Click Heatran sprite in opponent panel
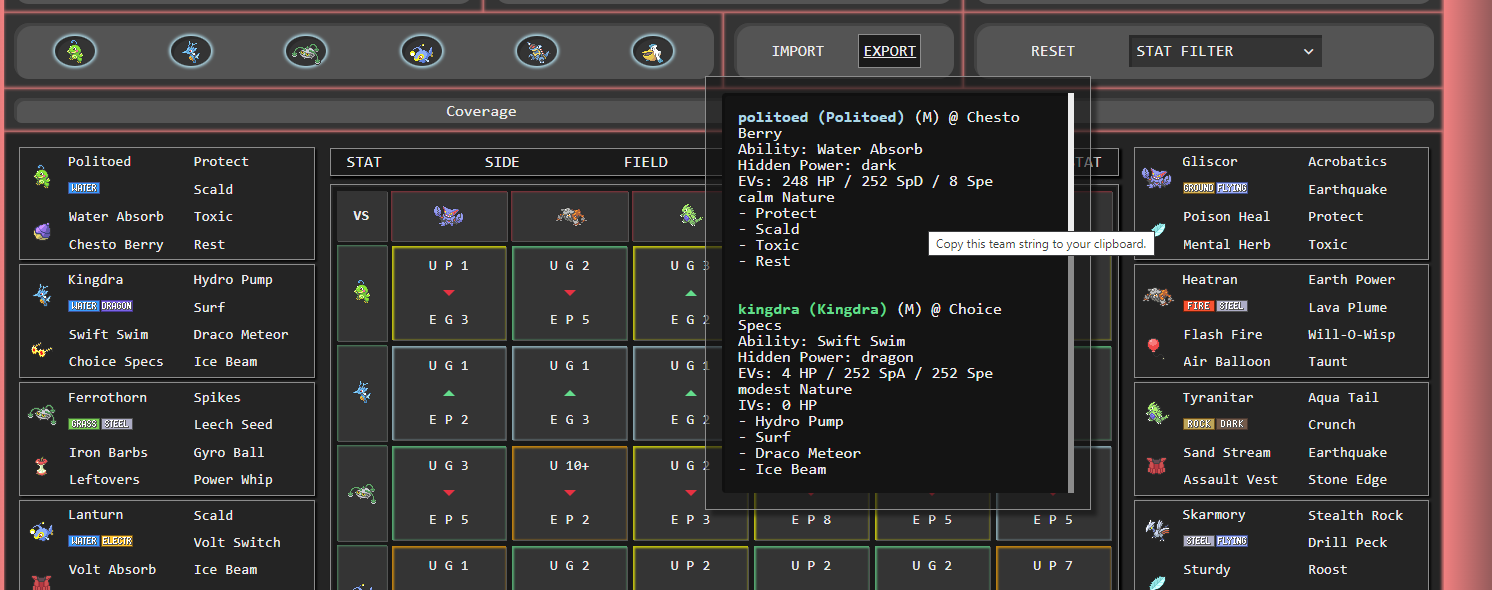 coord(1156,295)
